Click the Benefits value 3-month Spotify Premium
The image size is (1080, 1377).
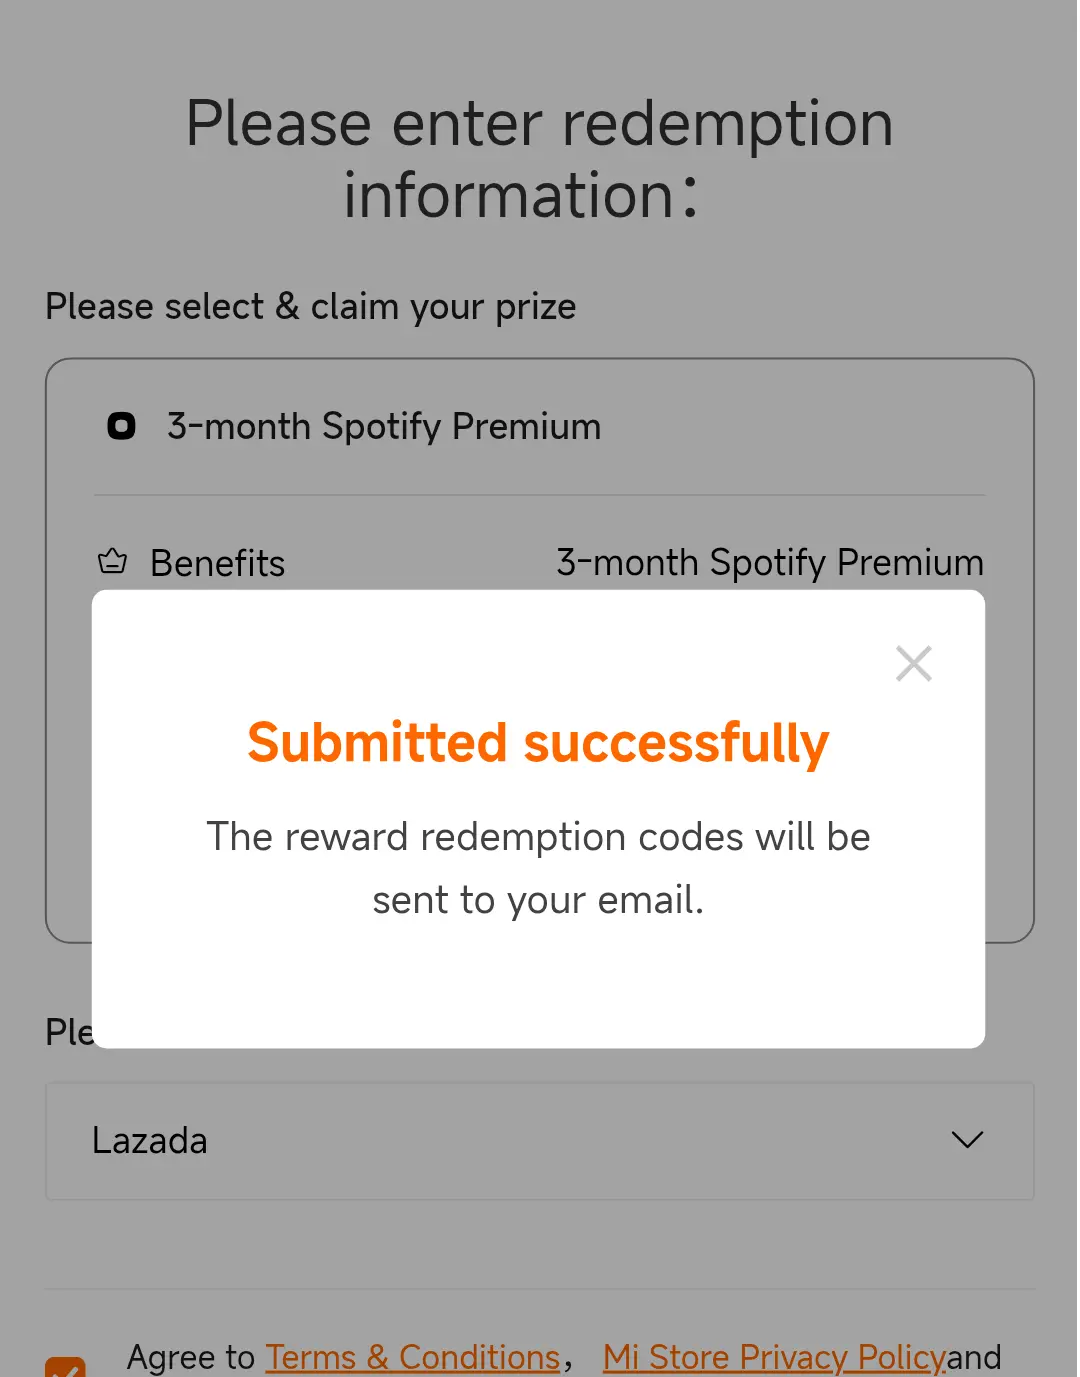click(770, 563)
